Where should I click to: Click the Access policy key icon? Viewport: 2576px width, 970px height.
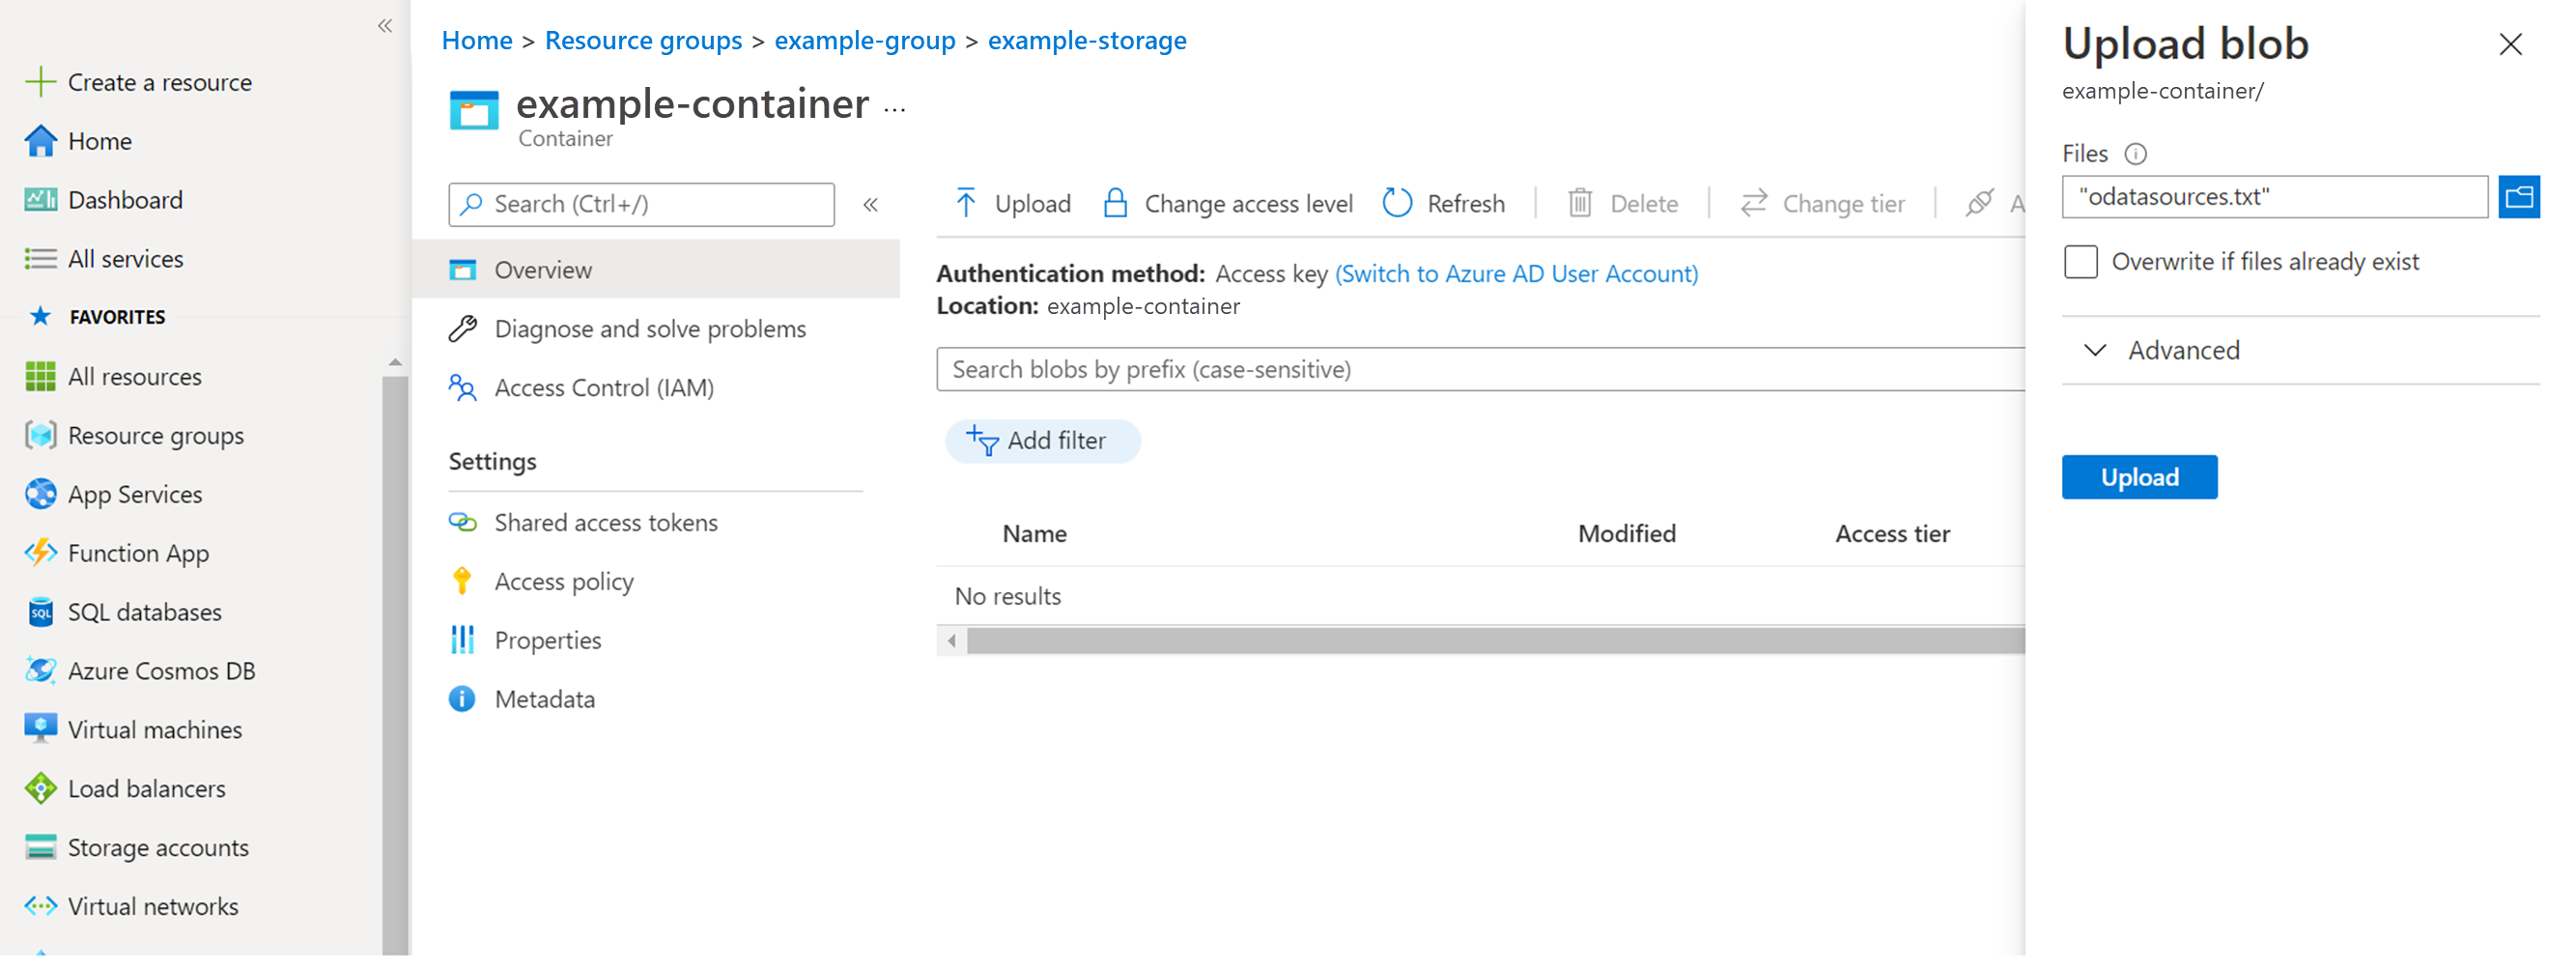point(462,582)
